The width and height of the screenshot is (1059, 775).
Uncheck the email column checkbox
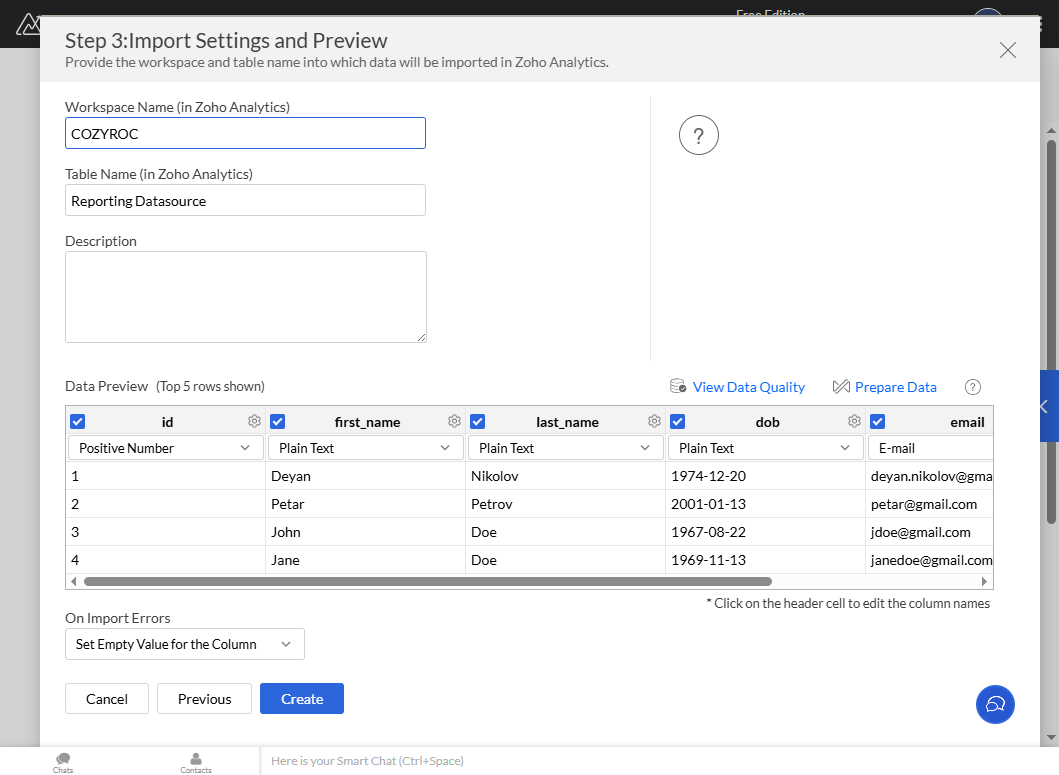coord(877,422)
